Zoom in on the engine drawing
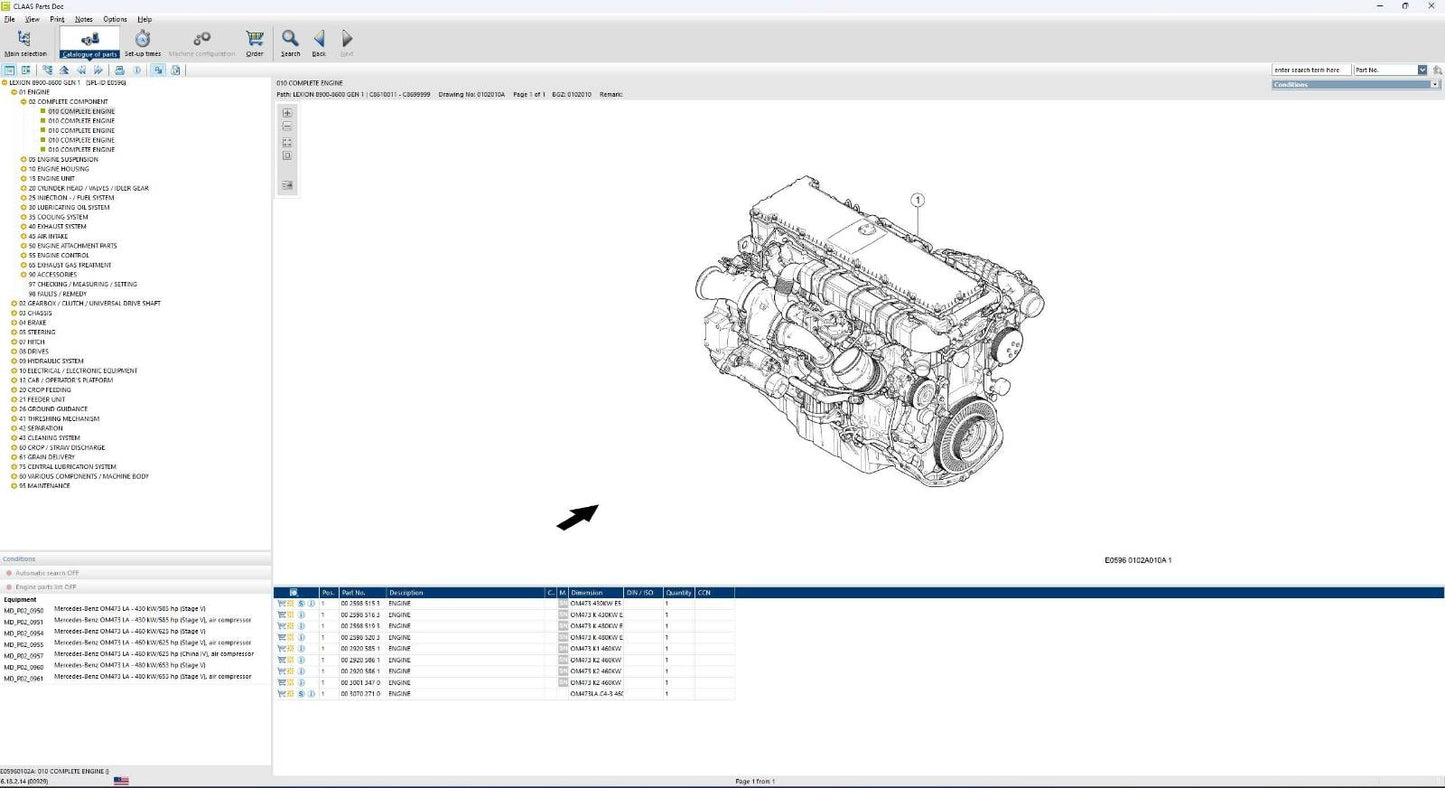The image size is (1445, 788). tap(287, 113)
